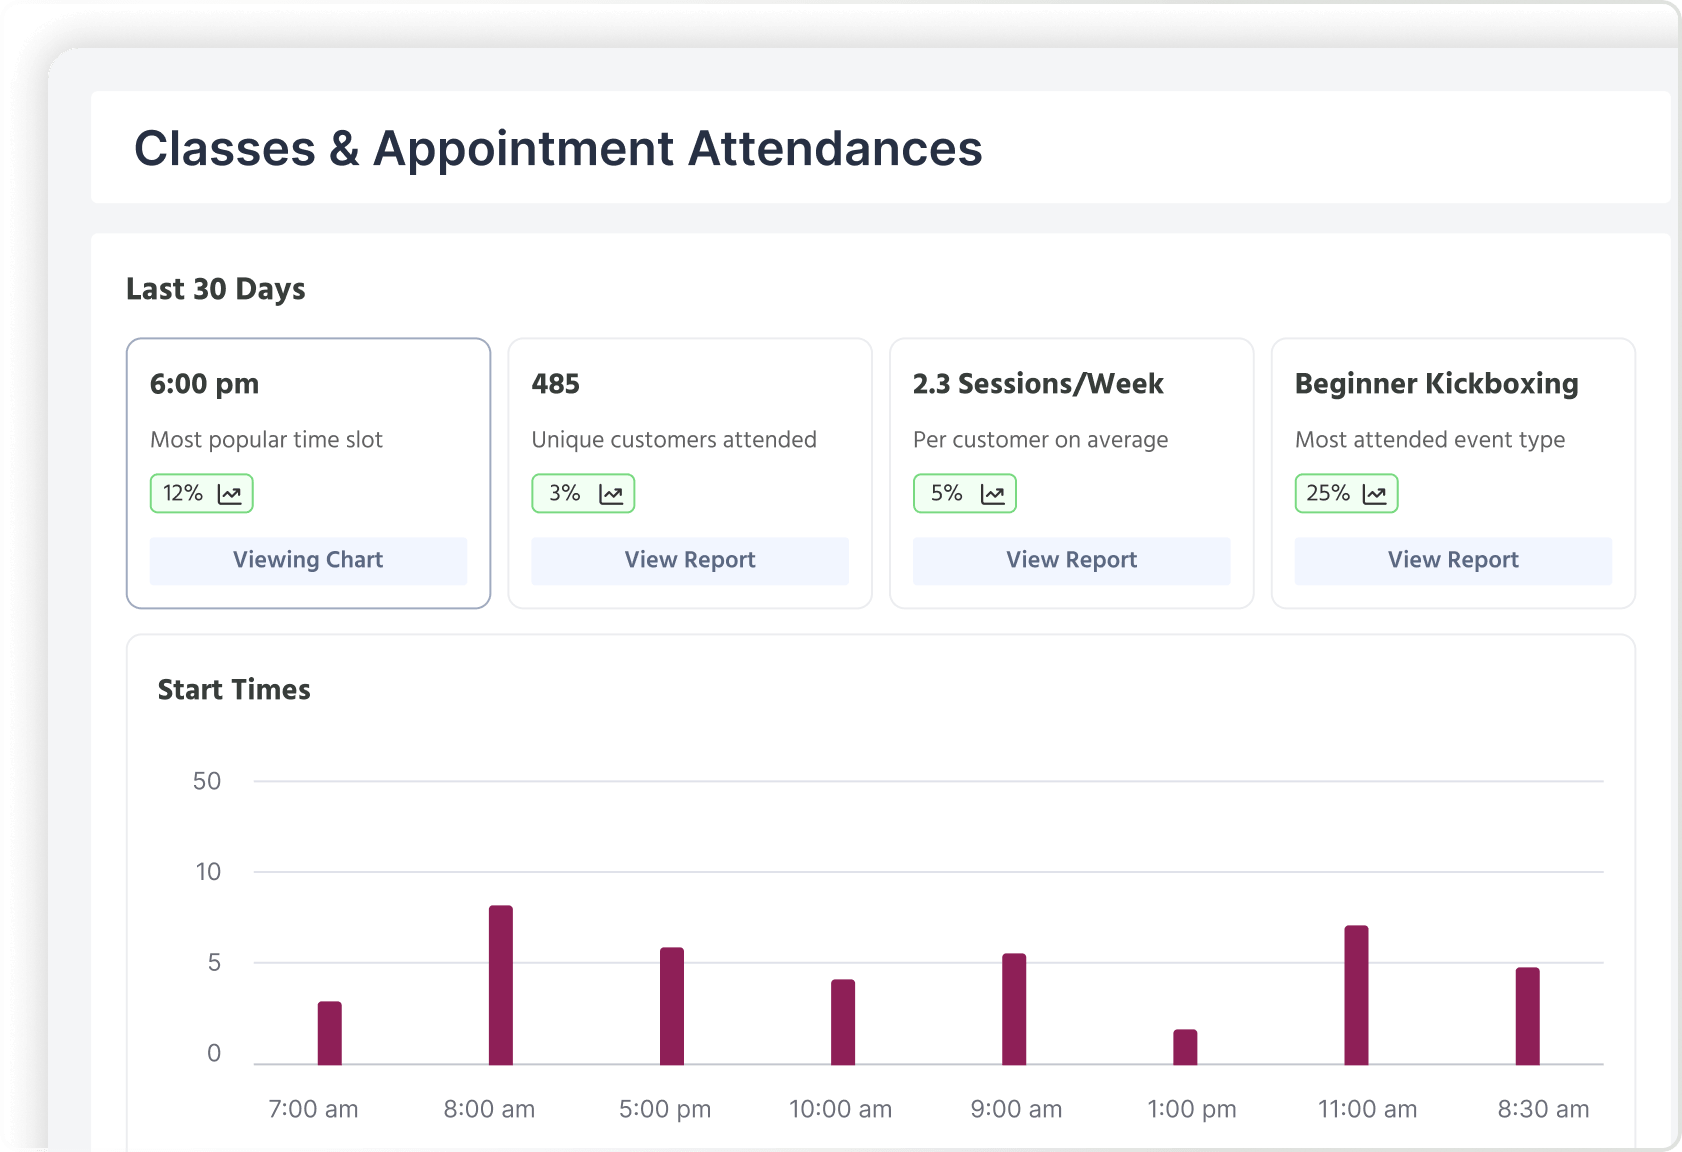Click the 11:00 am bar in the chart

[x=1356, y=995]
